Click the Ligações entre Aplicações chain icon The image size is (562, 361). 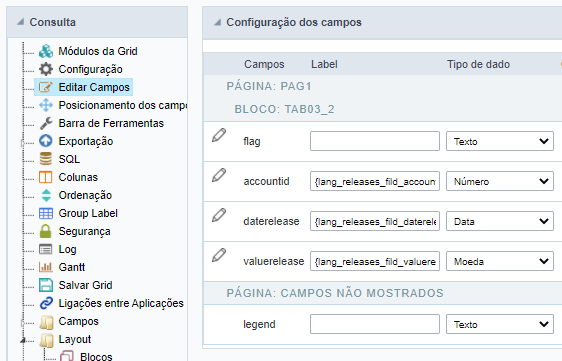[x=46, y=303]
